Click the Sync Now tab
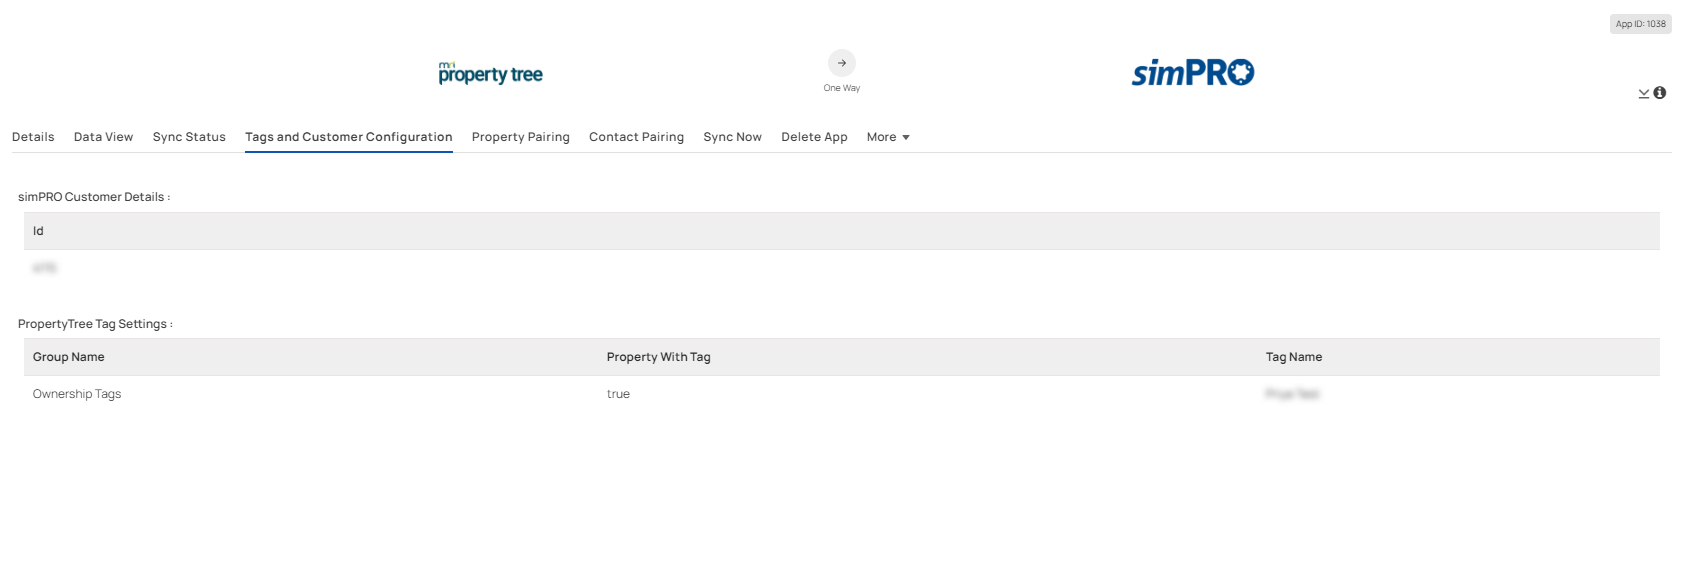Image resolution: width=1683 pixels, height=571 pixels. [x=732, y=137]
